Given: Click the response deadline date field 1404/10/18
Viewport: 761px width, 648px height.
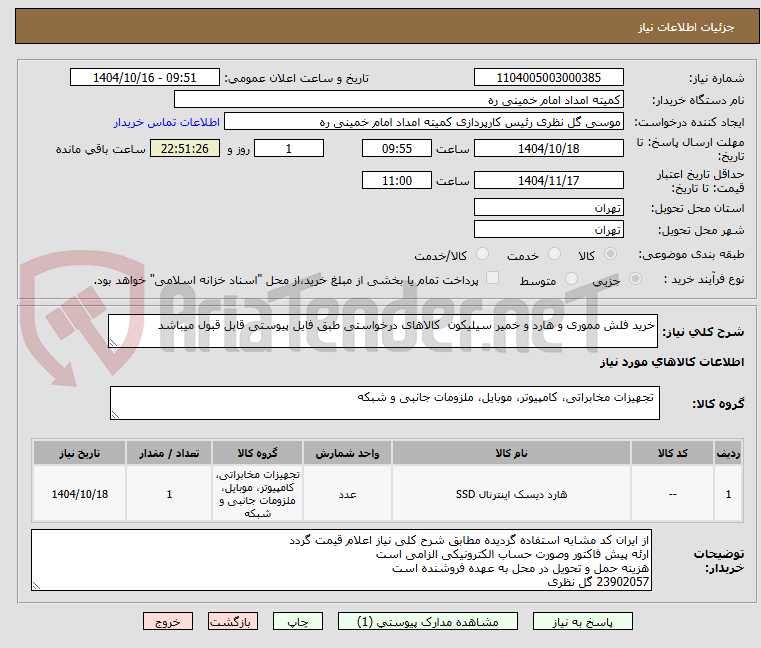Looking at the screenshot, I should pos(548,149).
